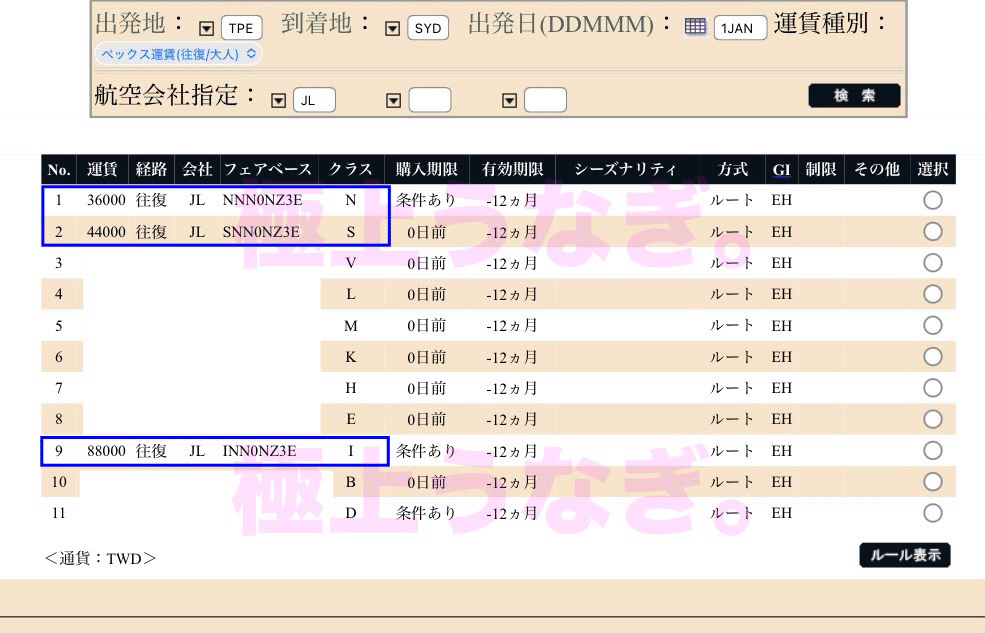Viewport: 985px width, 633px height.
Task: Click 条件あり in row No. 1
Action: click(x=426, y=200)
